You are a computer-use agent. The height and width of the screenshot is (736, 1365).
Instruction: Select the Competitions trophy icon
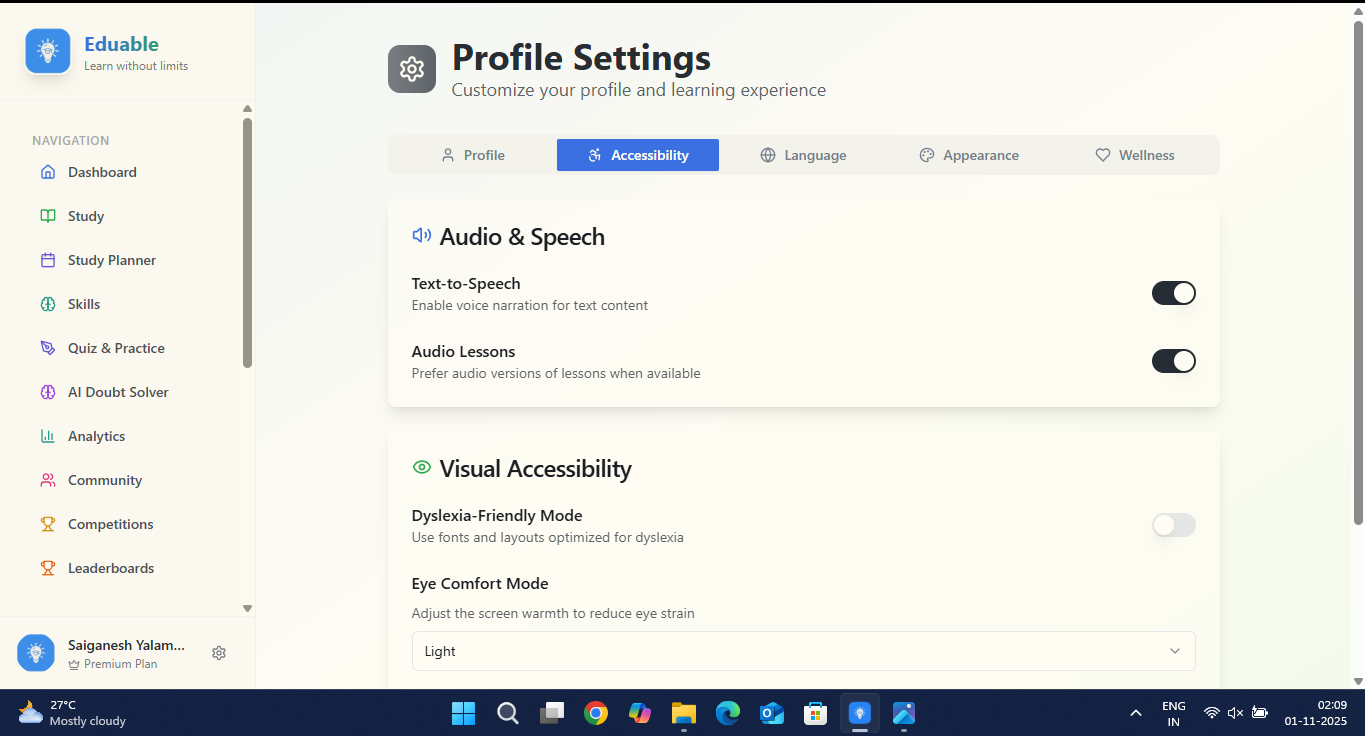coord(48,524)
